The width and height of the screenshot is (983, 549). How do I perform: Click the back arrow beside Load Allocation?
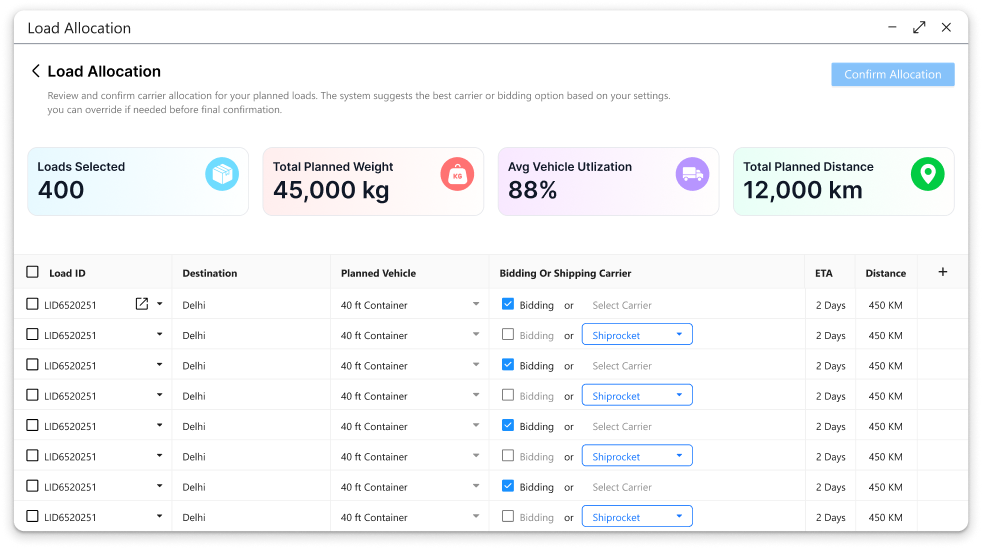coord(36,71)
